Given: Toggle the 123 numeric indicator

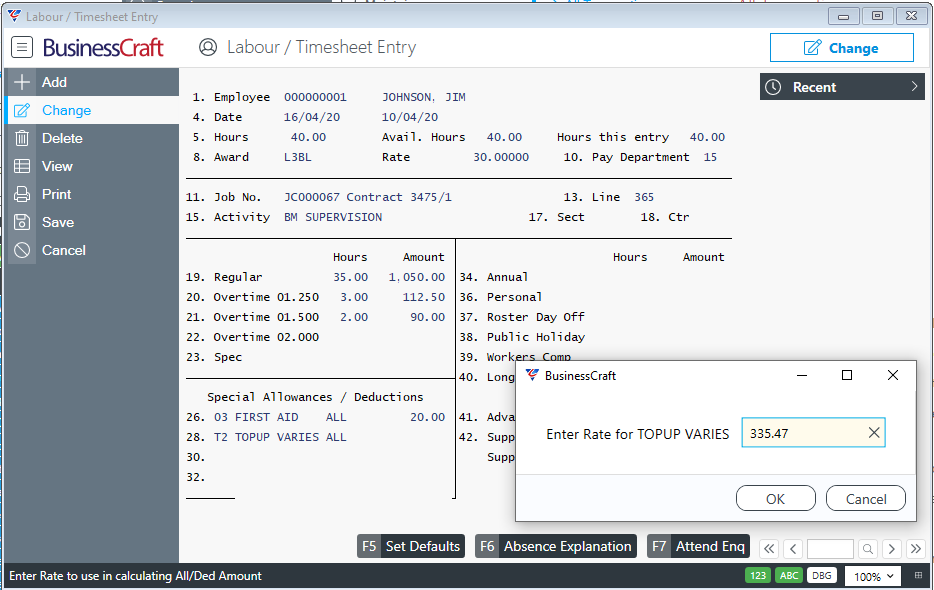Looking at the screenshot, I should (x=758, y=576).
